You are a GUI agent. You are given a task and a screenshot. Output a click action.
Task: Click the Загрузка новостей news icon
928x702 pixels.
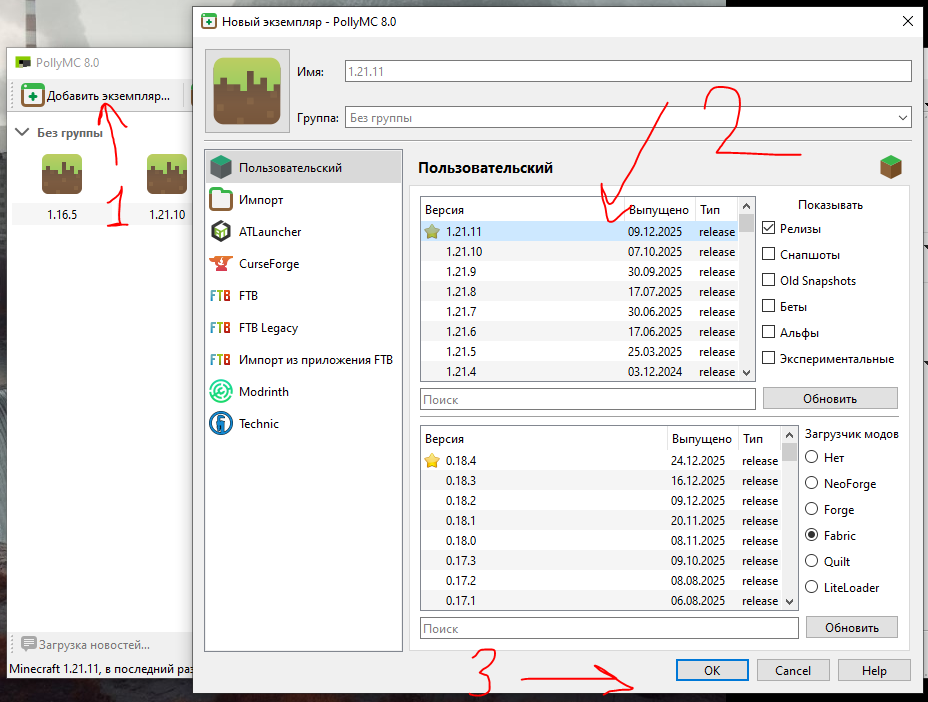28,644
